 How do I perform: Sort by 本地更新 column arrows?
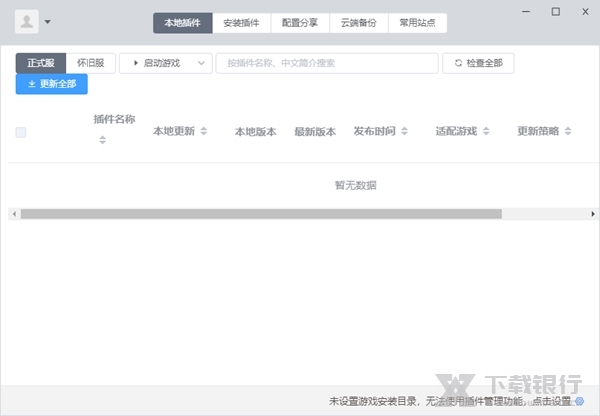tap(204, 131)
